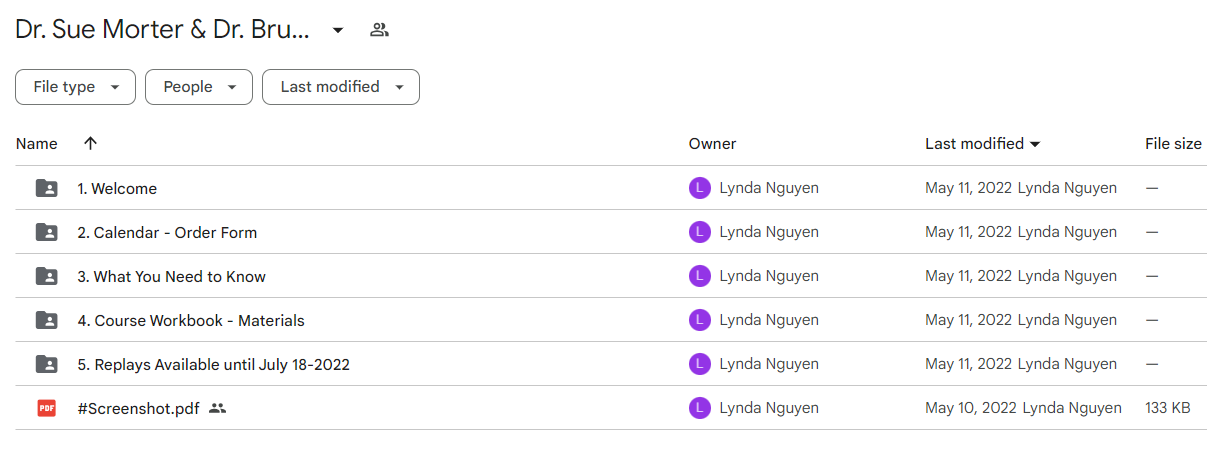Click folder icon next to 3. What You Need to Know
This screenshot has width=1207, height=452.
[46, 276]
